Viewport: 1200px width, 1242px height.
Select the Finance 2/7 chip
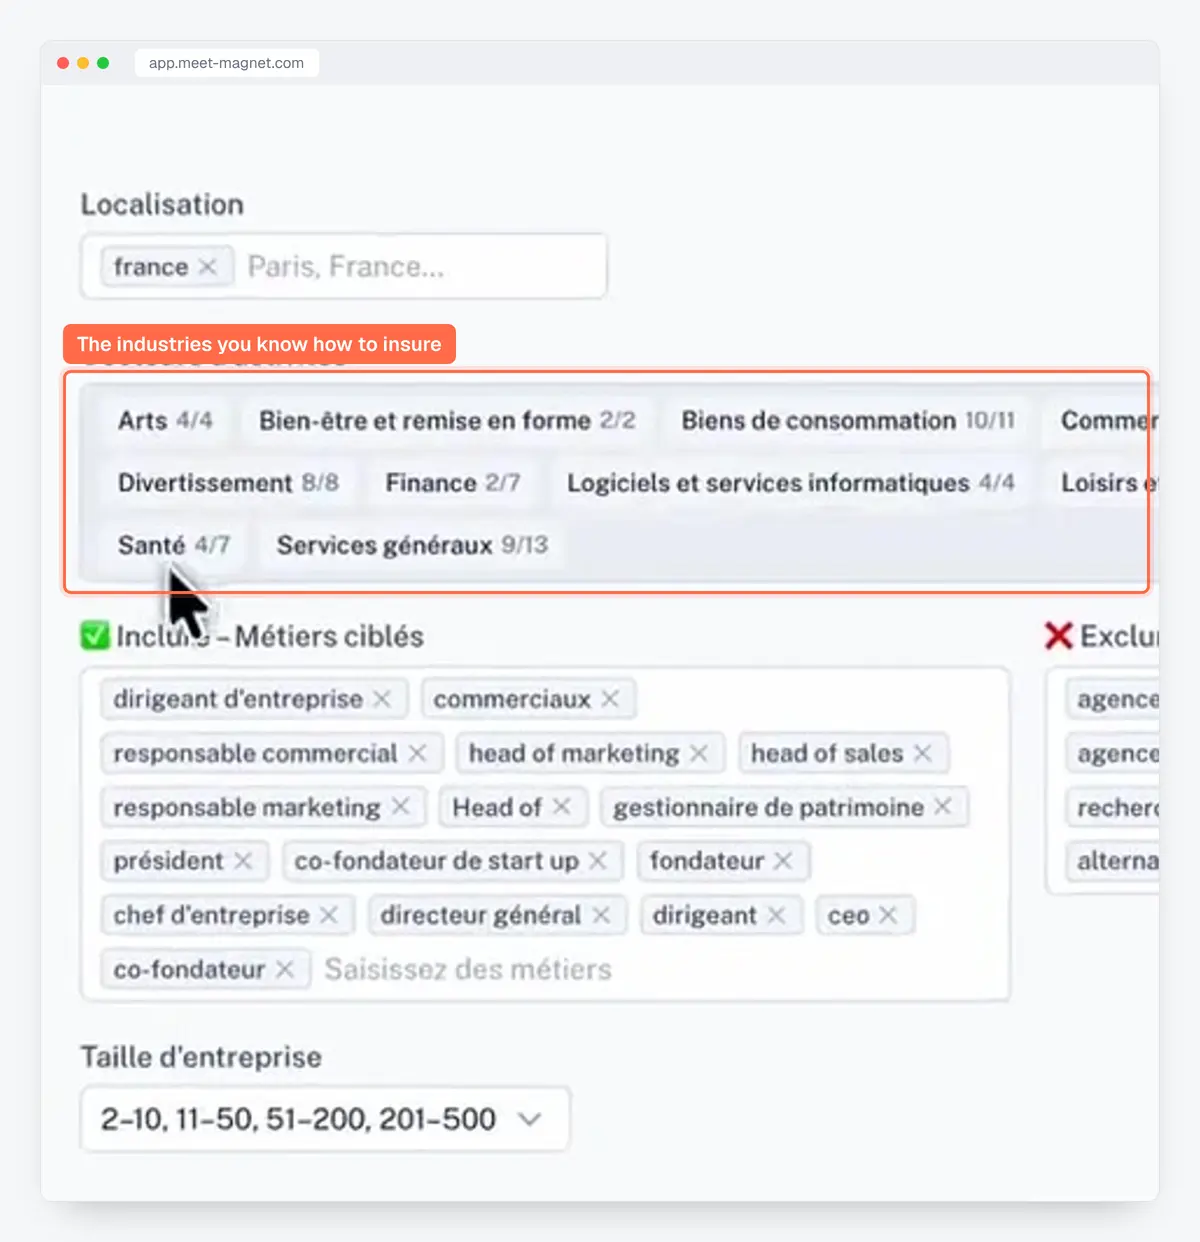(453, 483)
